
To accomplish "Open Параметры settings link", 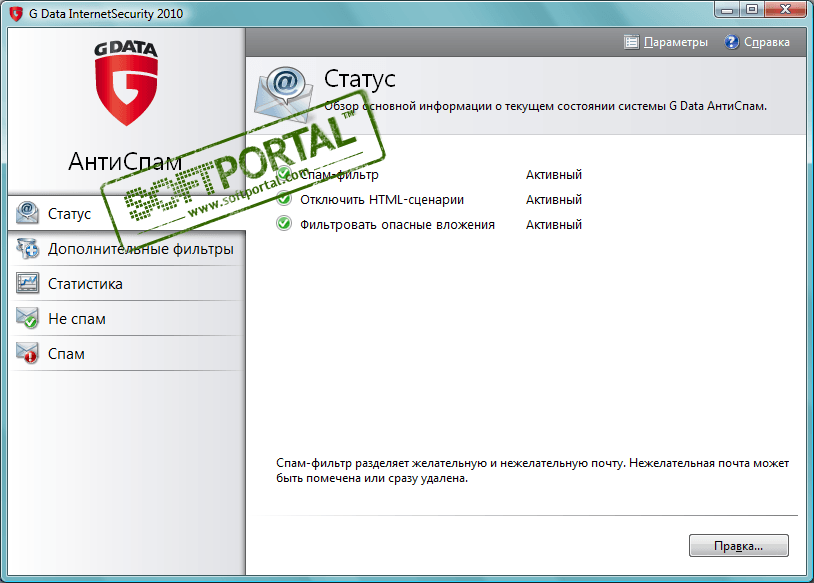I will pos(666,42).
